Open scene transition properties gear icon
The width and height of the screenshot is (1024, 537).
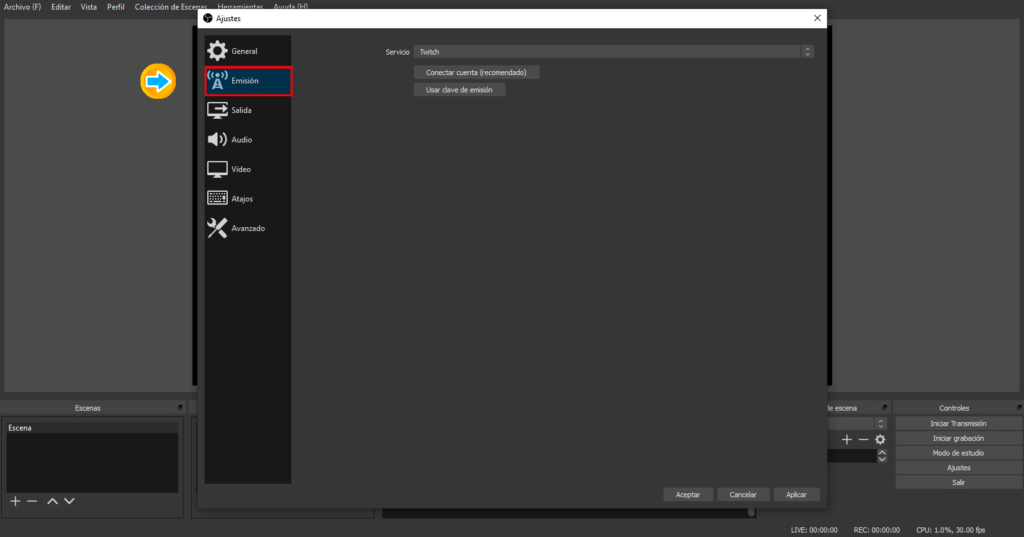click(x=880, y=439)
